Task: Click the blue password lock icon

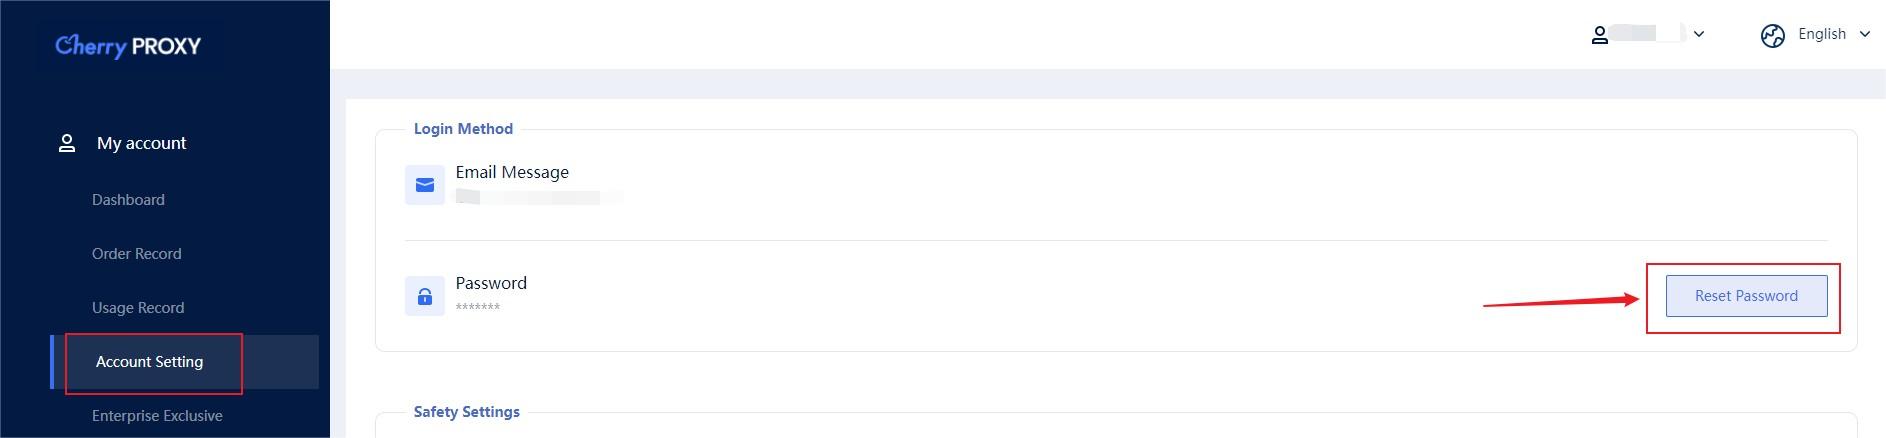Action: (x=425, y=296)
